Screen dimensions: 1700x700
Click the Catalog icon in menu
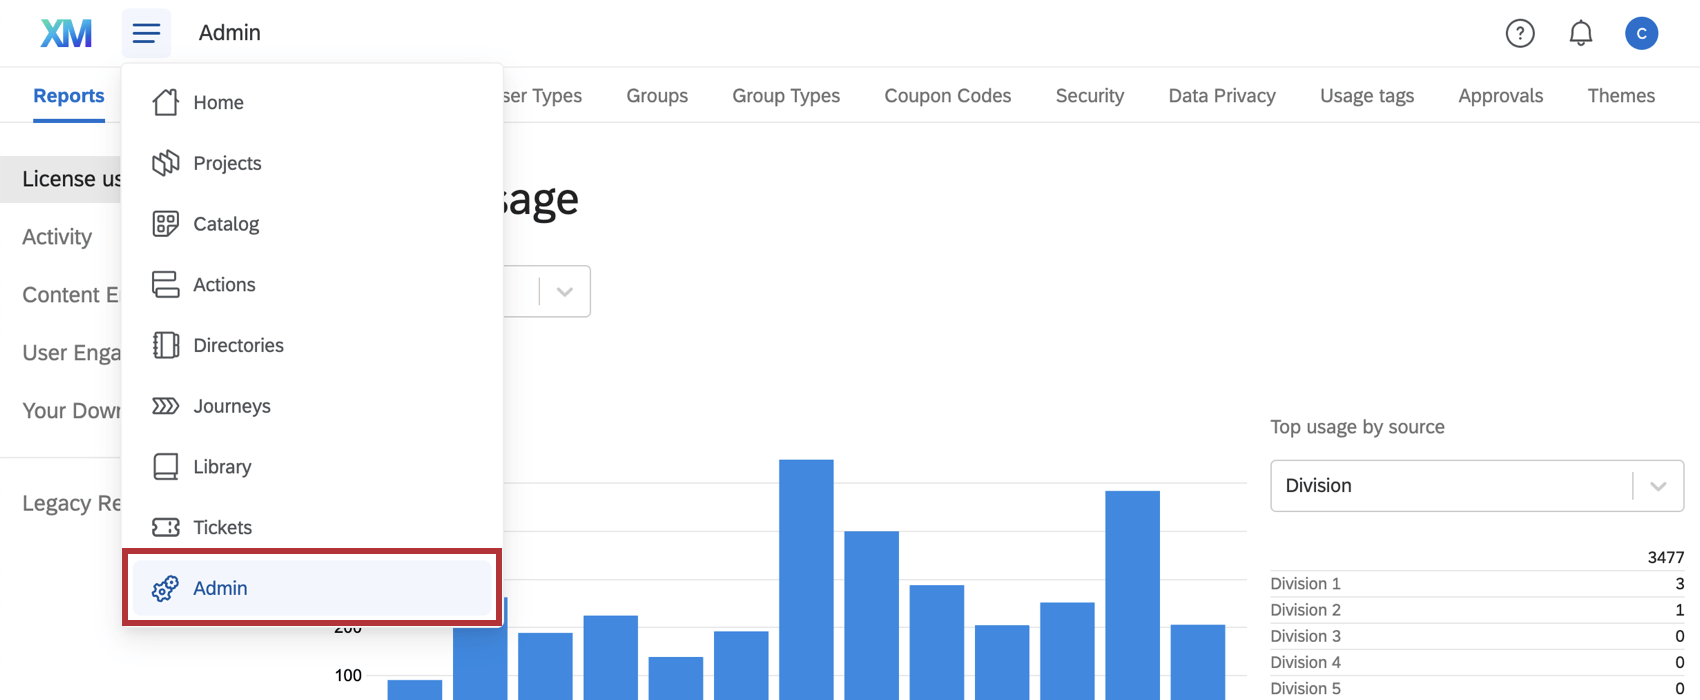tap(165, 224)
